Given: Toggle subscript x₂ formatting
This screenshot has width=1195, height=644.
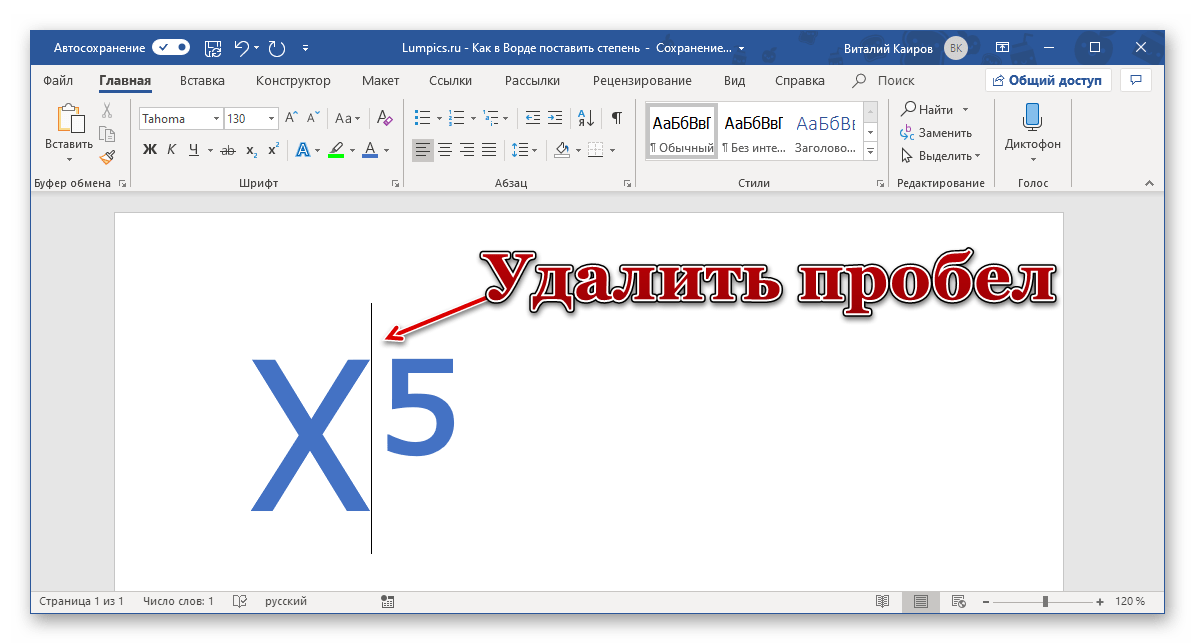Looking at the screenshot, I should [x=251, y=150].
